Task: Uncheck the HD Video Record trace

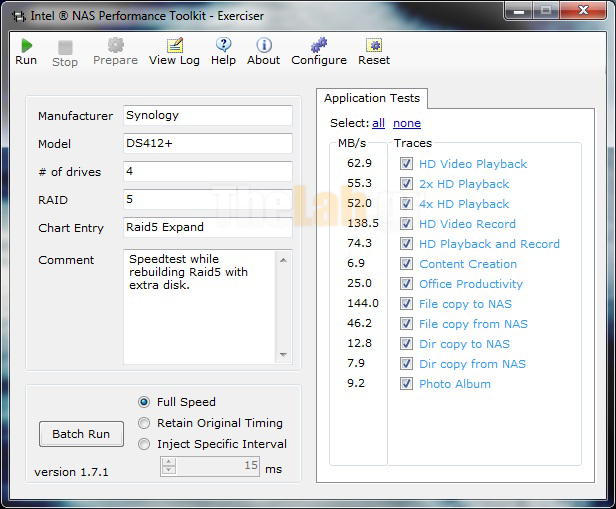Action: [x=406, y=223]
